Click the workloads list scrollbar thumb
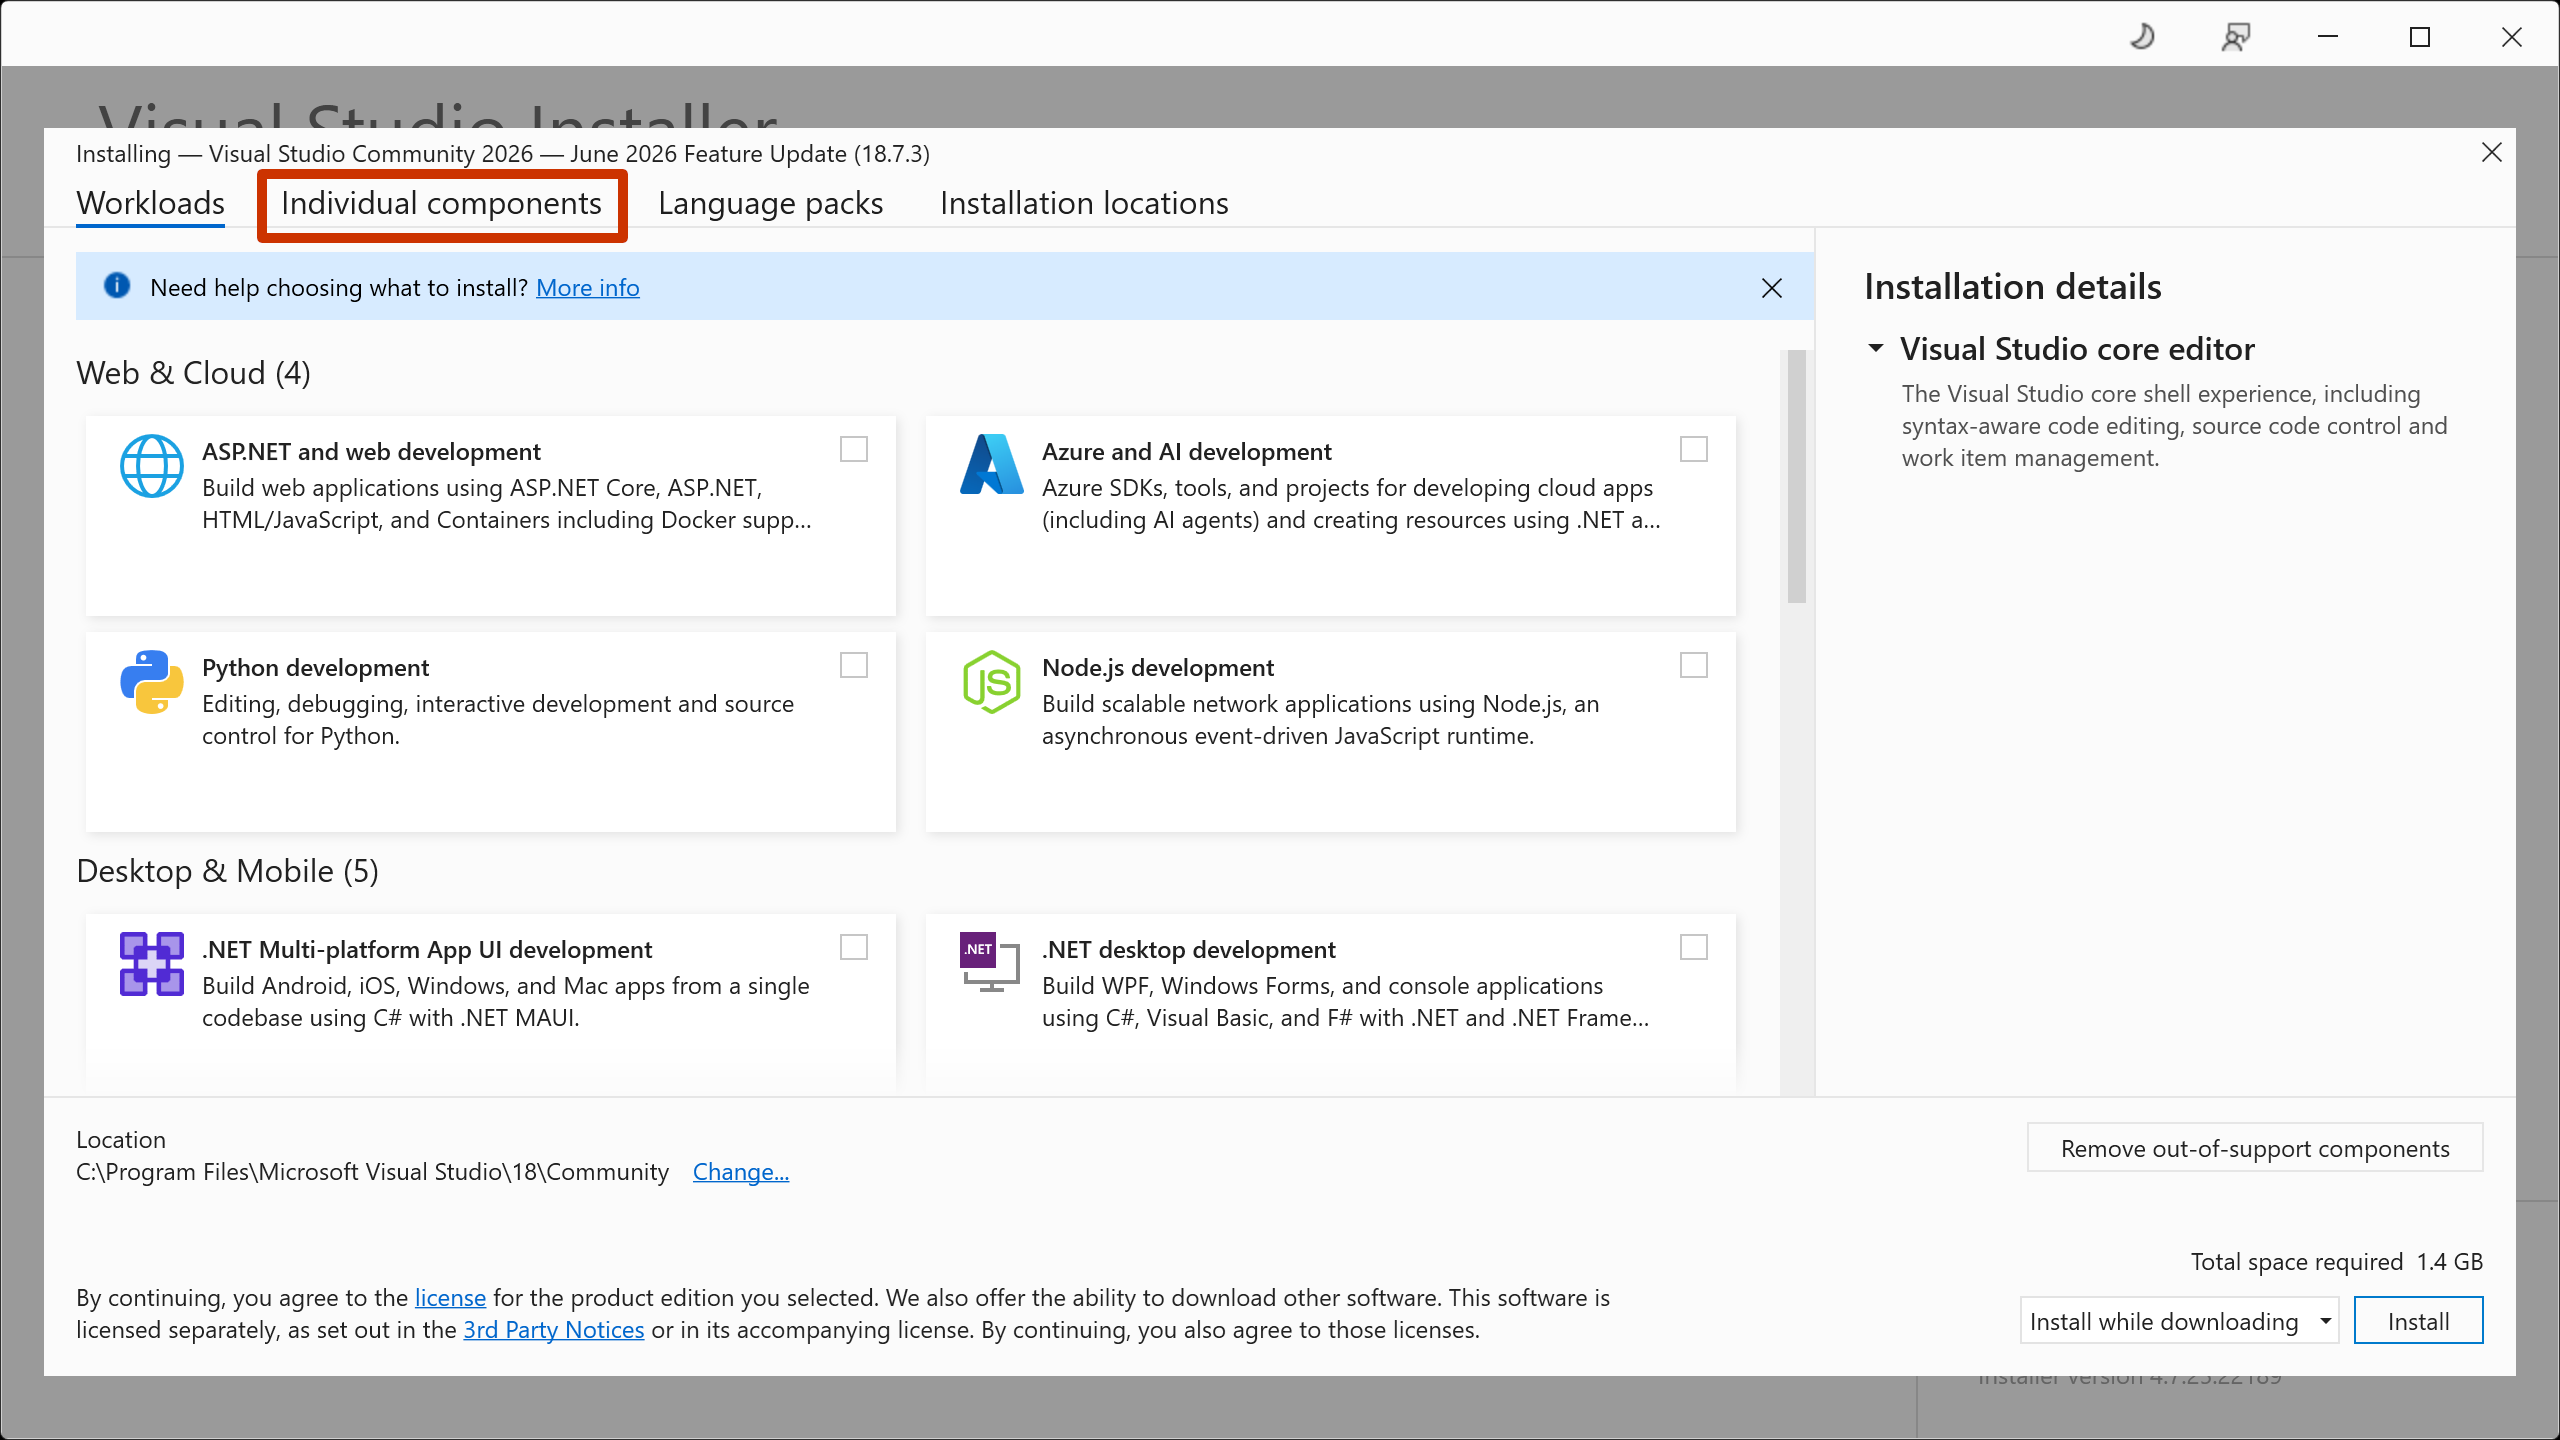 (1797, 476)
